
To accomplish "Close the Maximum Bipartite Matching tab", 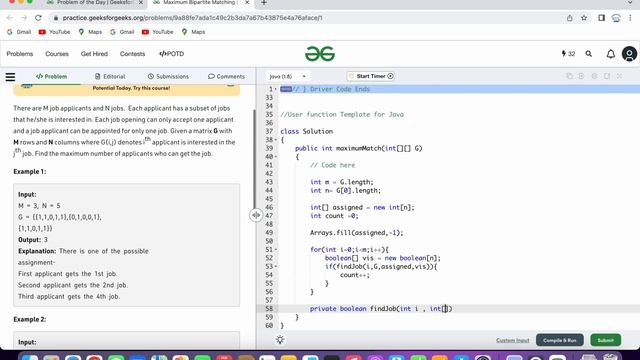I will tap(247, 3).
